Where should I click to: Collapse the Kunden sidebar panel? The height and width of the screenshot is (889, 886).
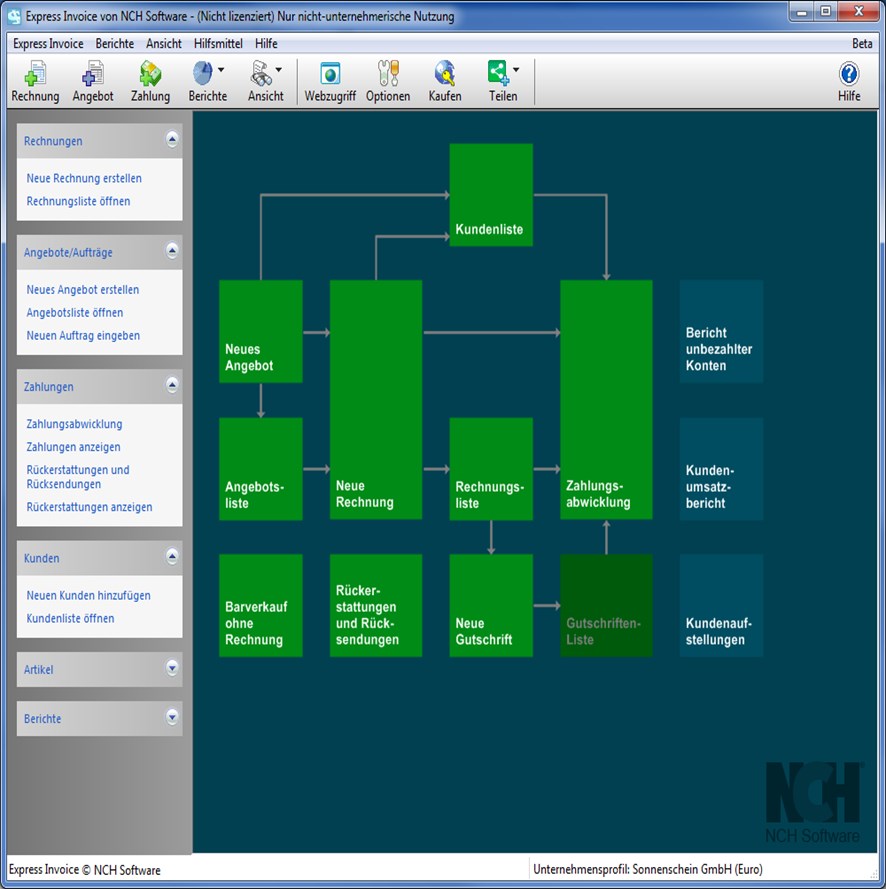(x=172, y=557)
